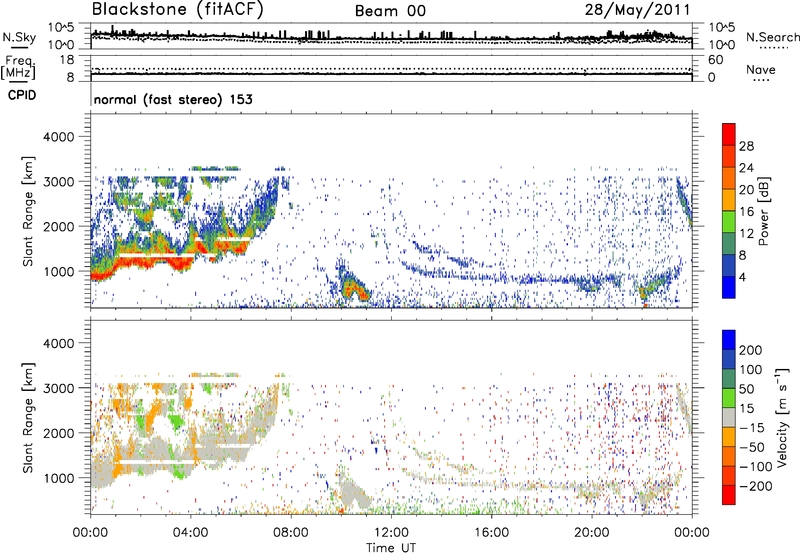This screenshot has width=800, height=554.
Task: Pick the light green power colorbar segment
Action: (729, 222)
